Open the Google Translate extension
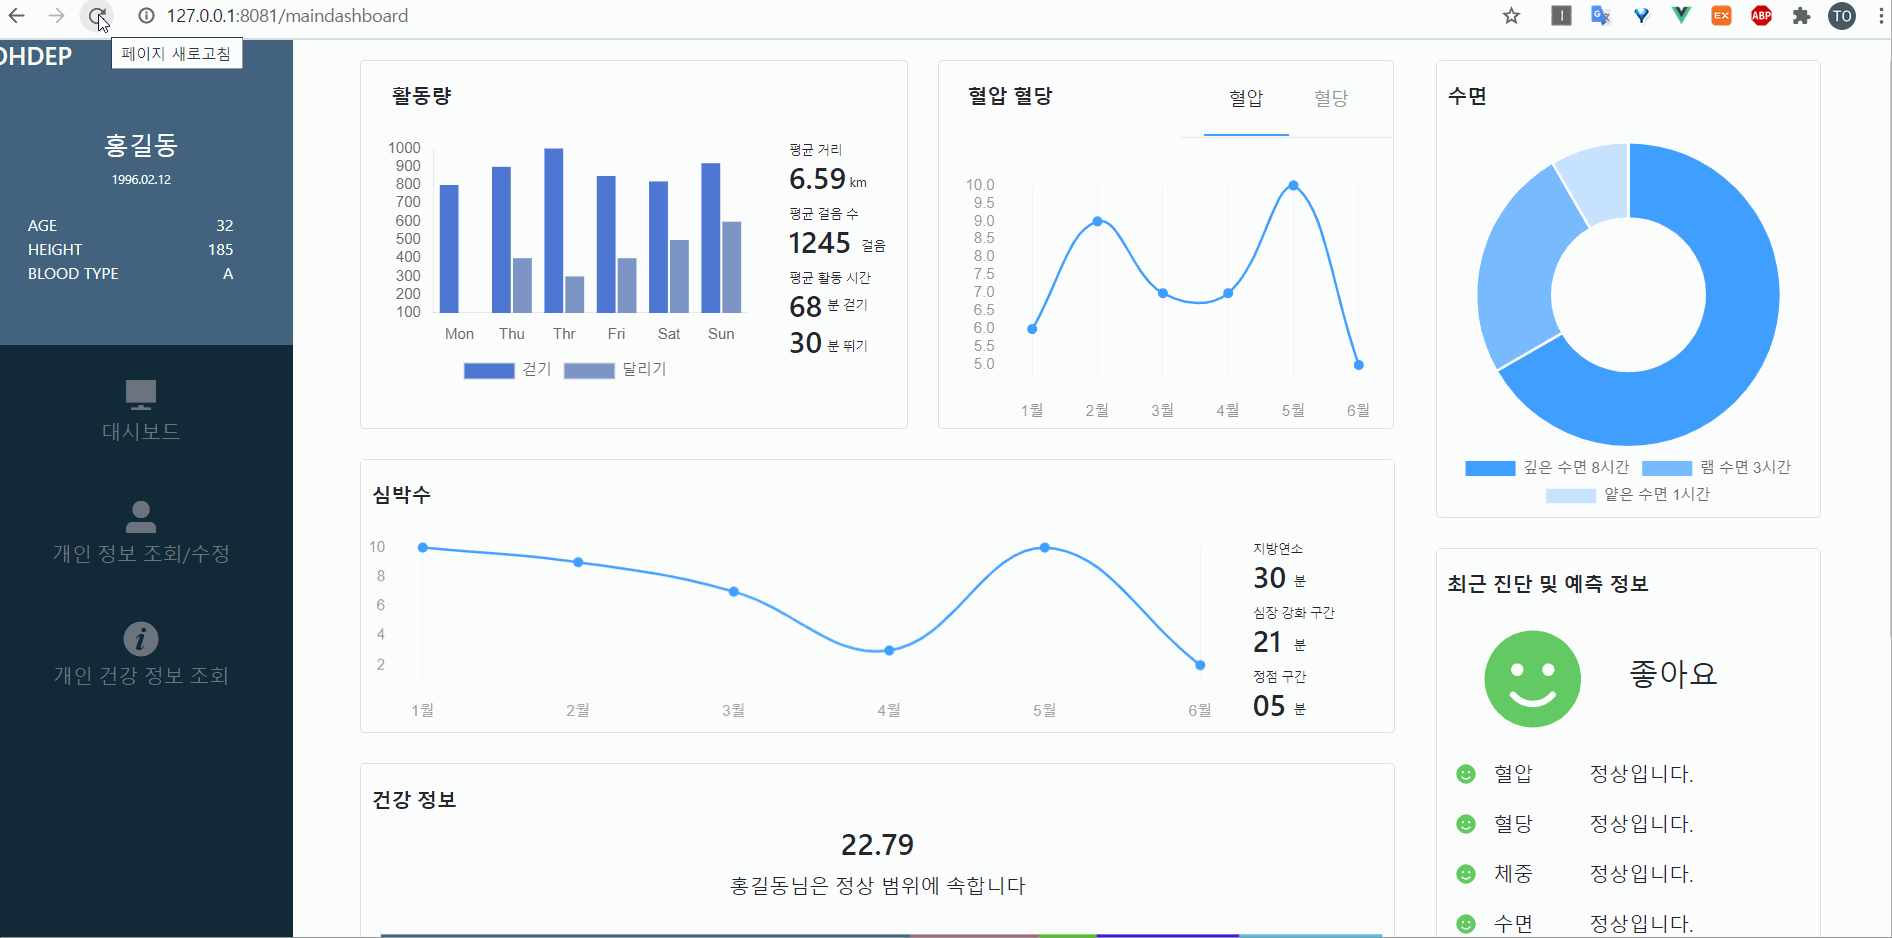The image size is (1892, 938). coord(1601,16)
